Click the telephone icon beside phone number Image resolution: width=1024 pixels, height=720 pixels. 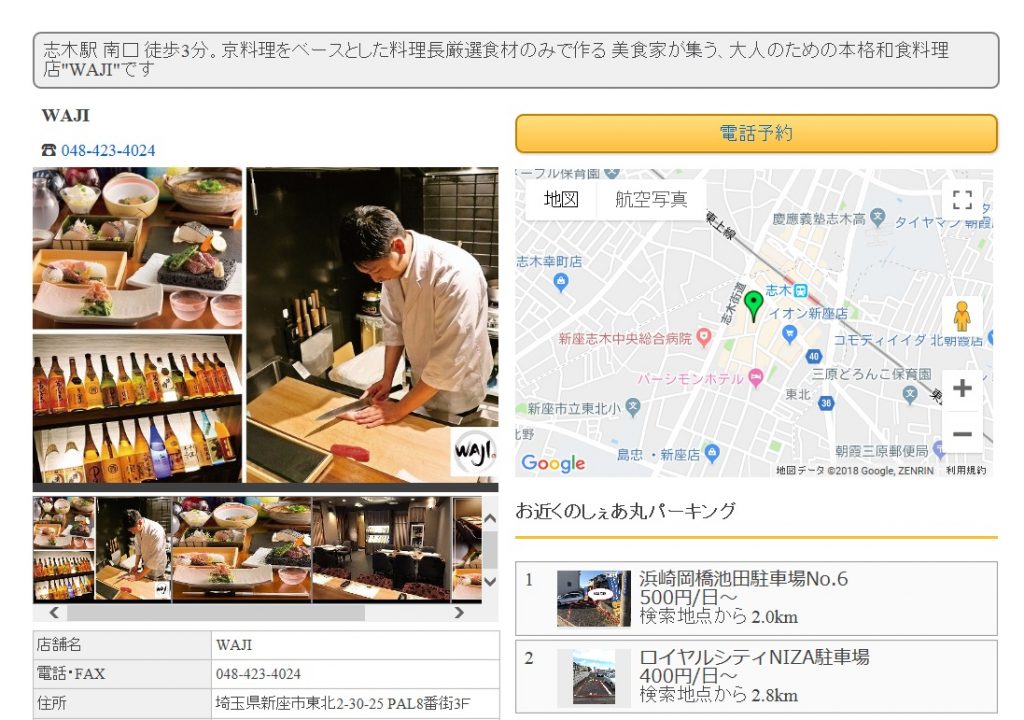pos(49,150)
